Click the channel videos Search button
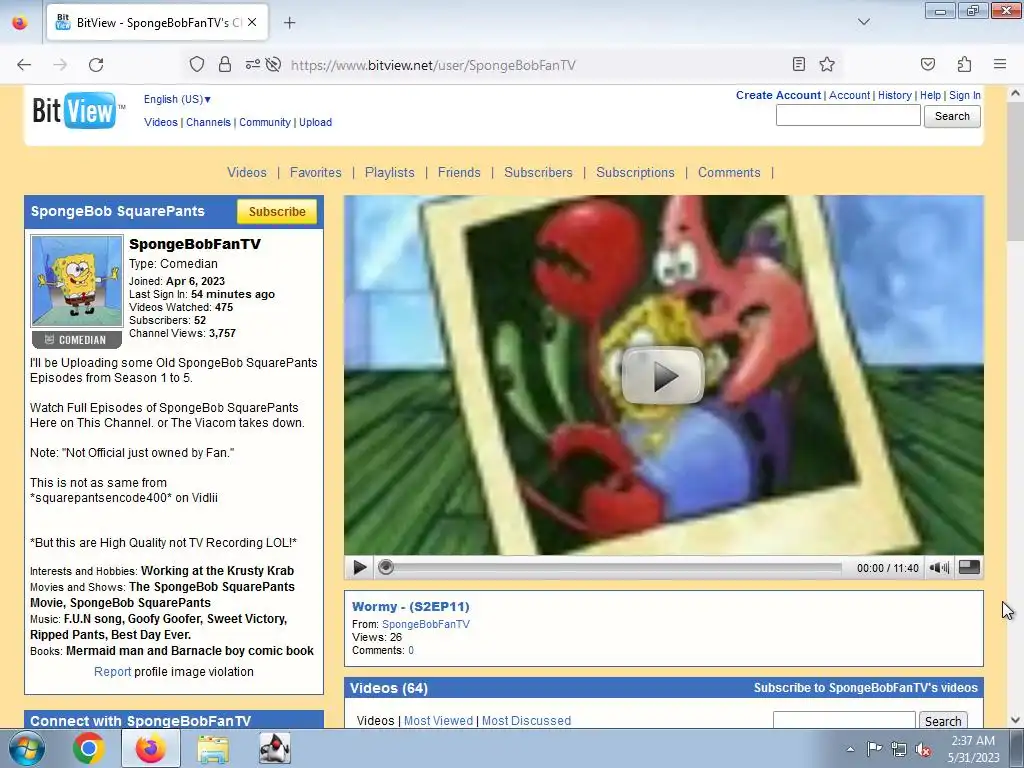 point(943,720)
